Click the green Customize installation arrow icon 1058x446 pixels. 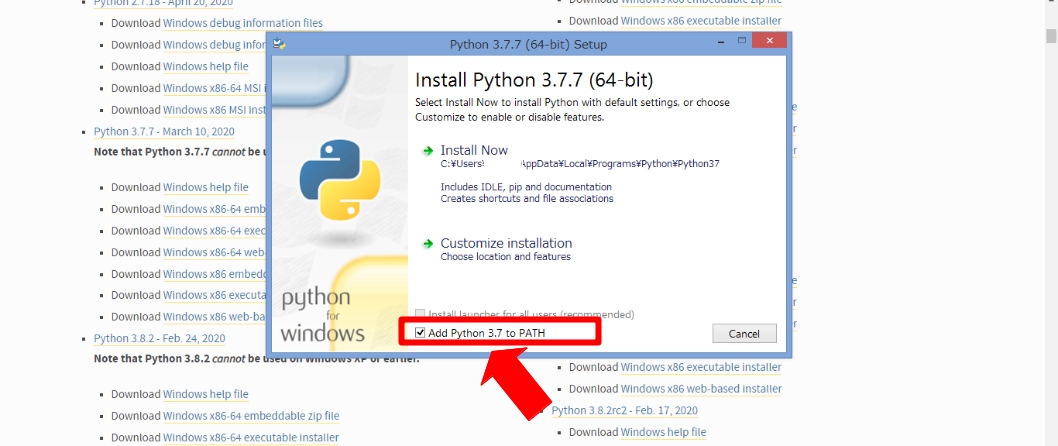click(427, 244)
